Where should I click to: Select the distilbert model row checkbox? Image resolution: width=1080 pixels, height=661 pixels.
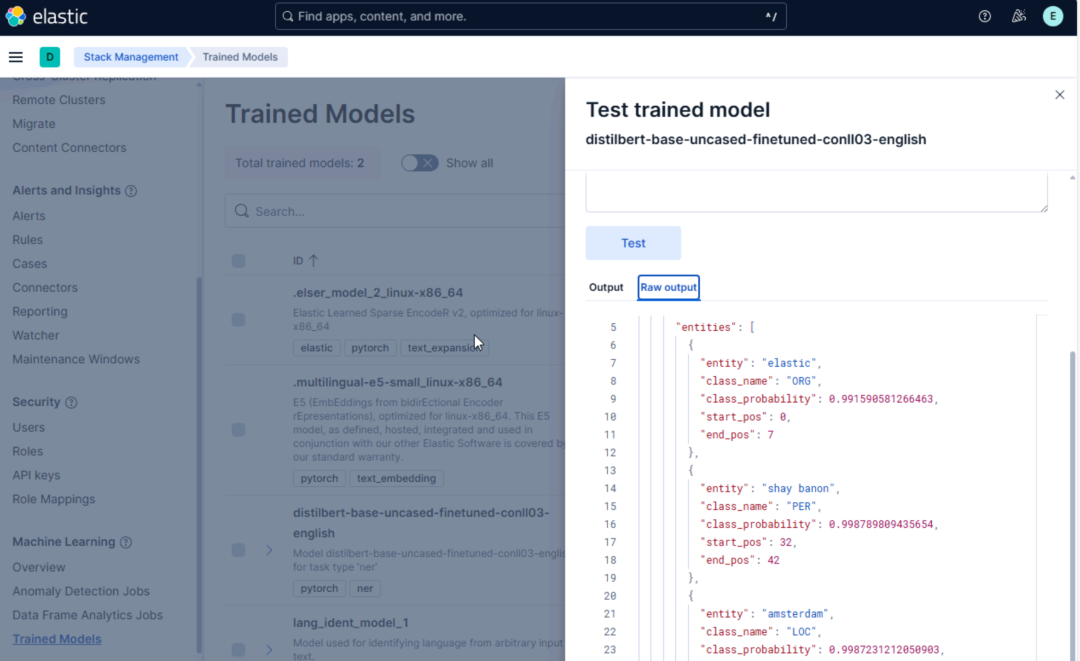pyautogui.click(x=238, y=550)
